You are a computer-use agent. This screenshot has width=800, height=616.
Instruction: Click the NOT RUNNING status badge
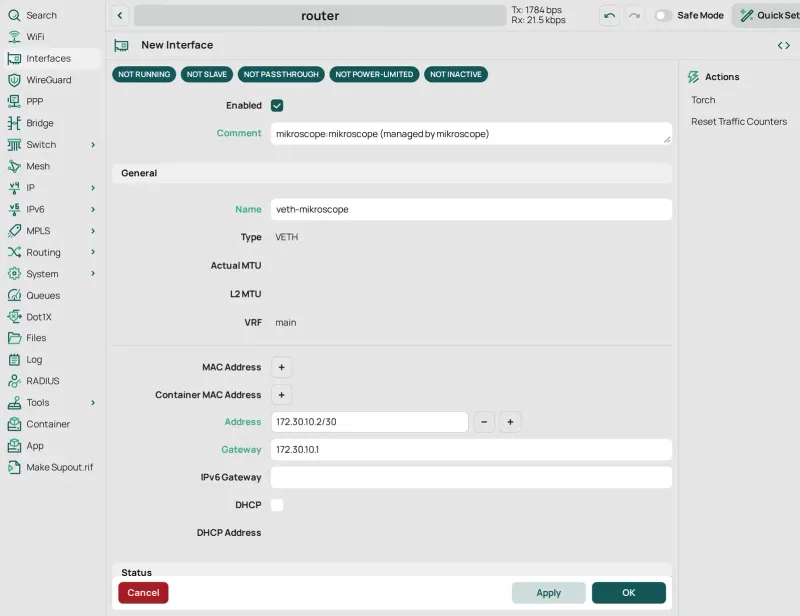click(144, 75)
